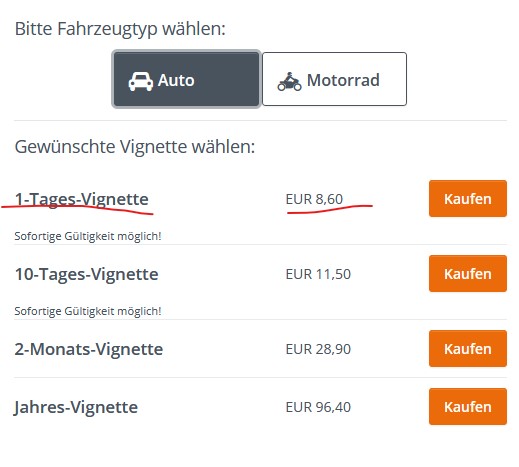Click the 10-Tages-Vignette title
The image size is (519, 467).
[86, 274]
